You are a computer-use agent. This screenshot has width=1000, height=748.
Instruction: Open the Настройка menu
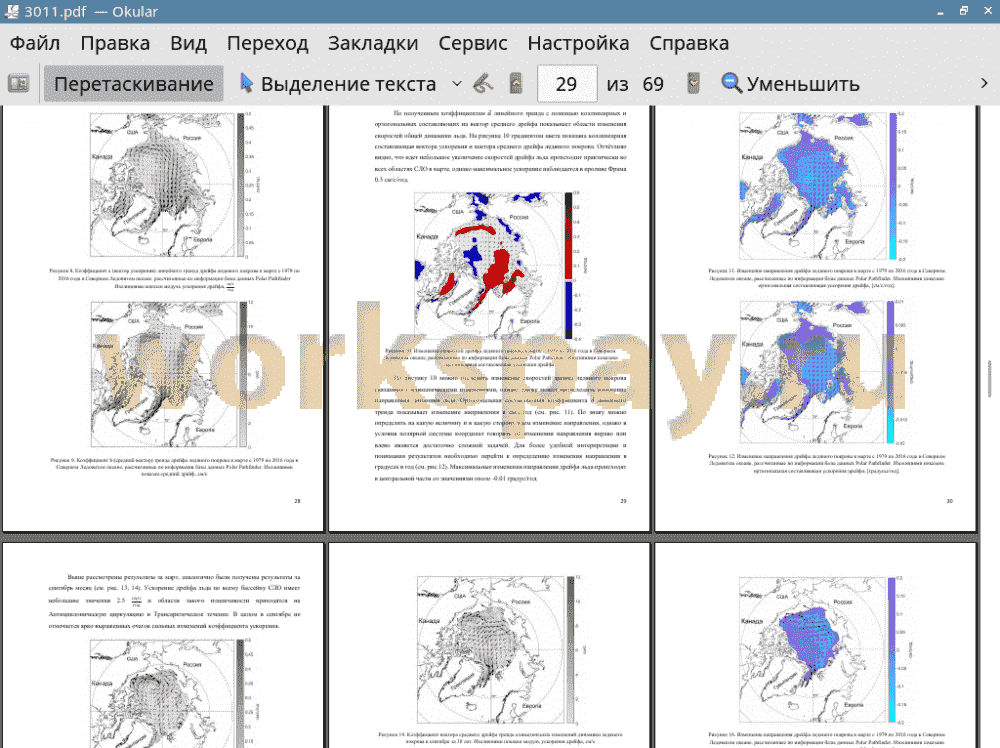pyautogui.click(x=578, y=43)
